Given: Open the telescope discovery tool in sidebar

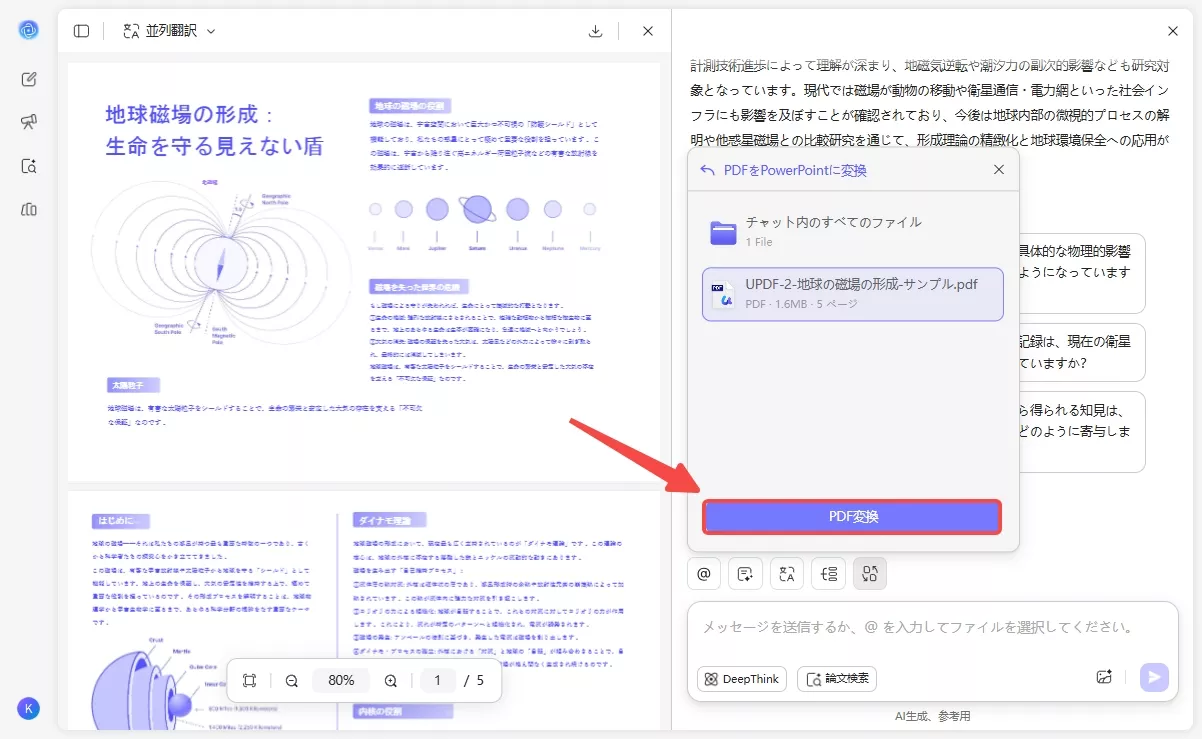Looking at the screenshot, I should pos(29,121).
